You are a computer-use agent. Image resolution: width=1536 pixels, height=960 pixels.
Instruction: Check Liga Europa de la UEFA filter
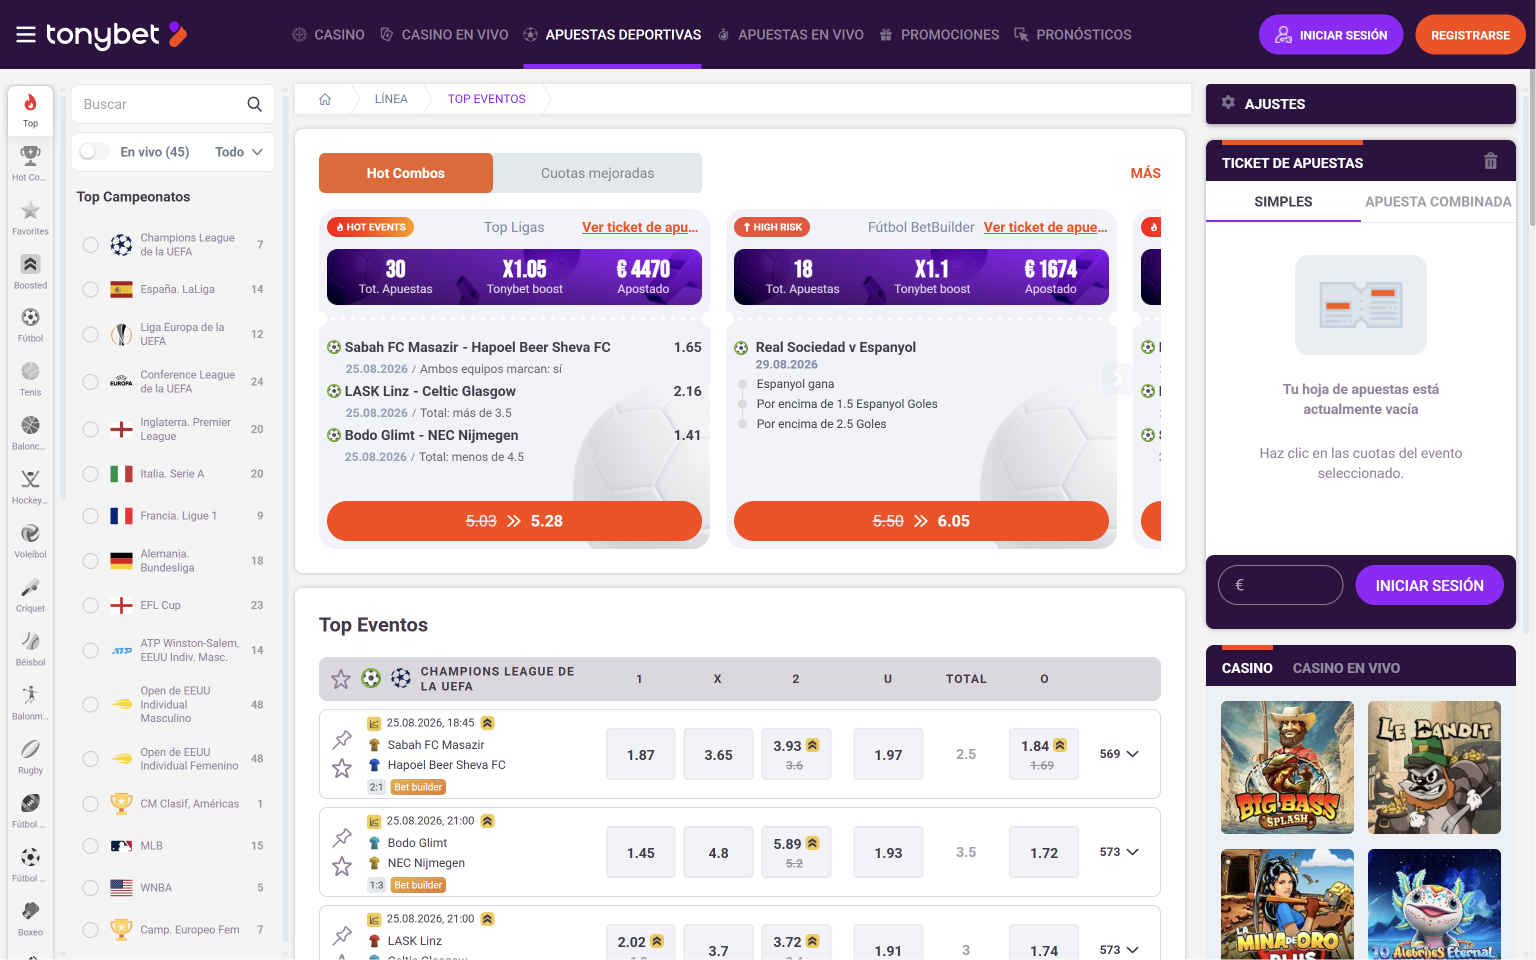pyautogui.click(x=90, y=334)
